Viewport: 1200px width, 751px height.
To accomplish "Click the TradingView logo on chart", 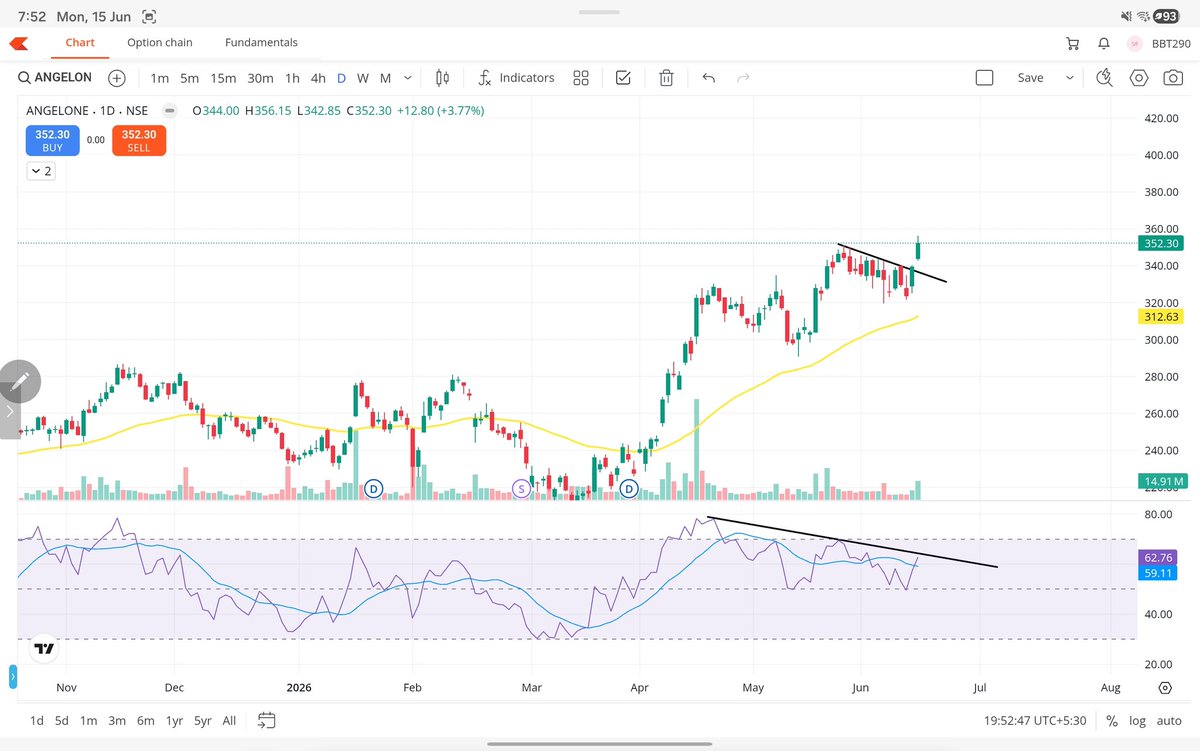I will (44, 648).
